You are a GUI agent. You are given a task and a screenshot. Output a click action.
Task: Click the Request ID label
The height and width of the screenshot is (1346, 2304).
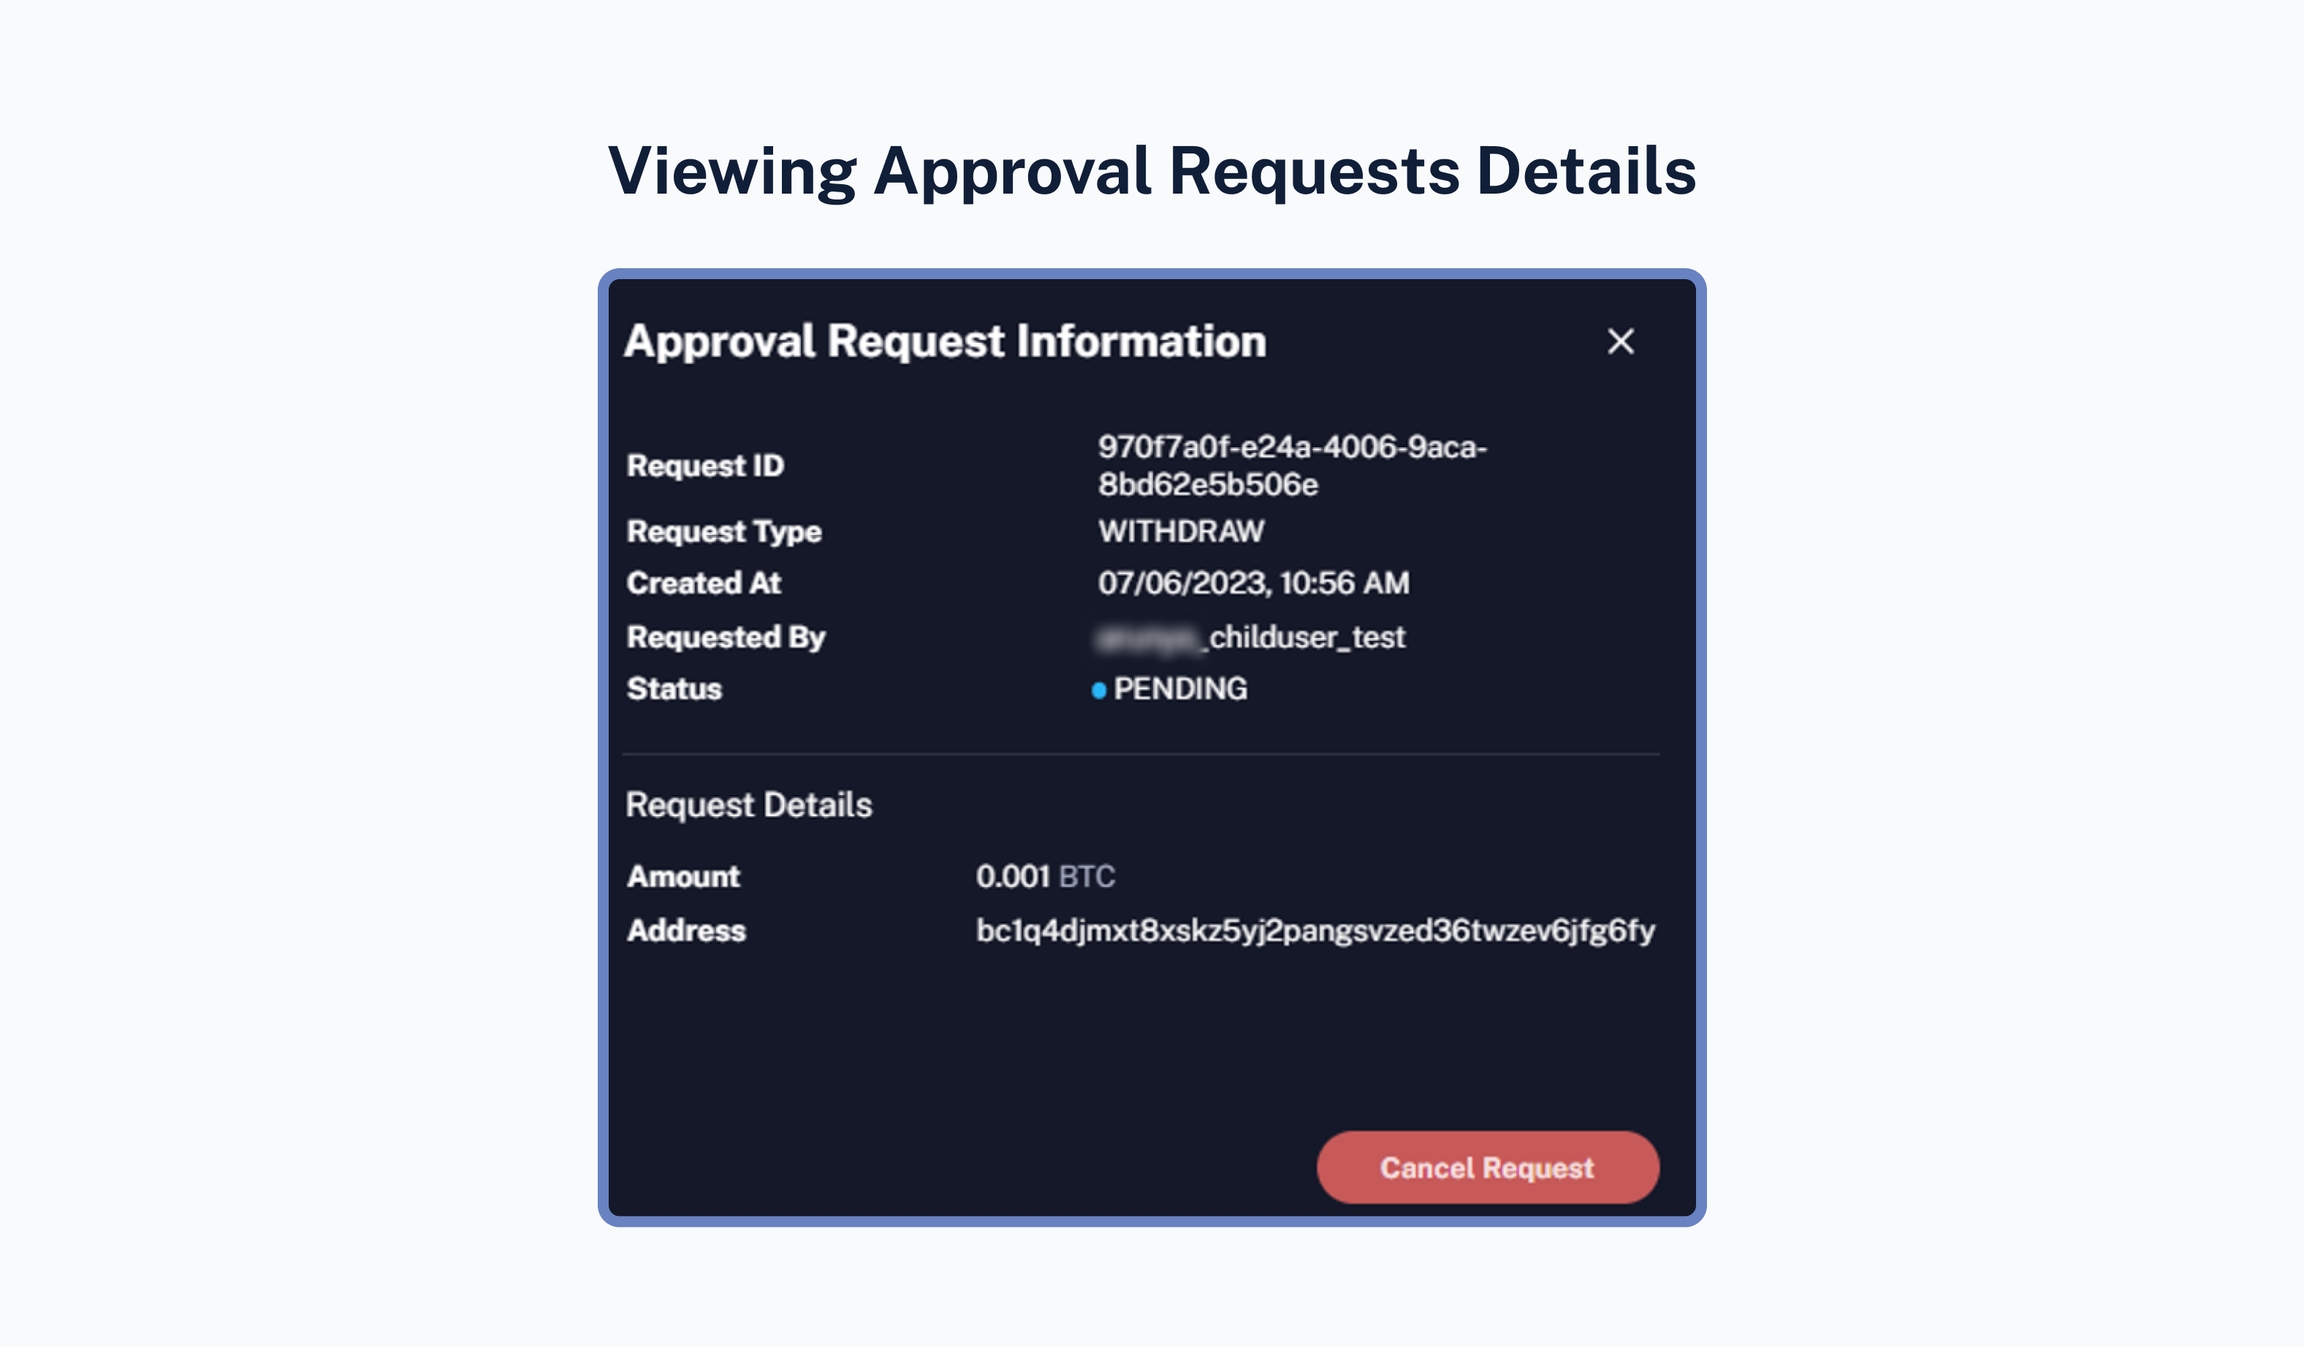pyautogui.click(x=705, y=466)
